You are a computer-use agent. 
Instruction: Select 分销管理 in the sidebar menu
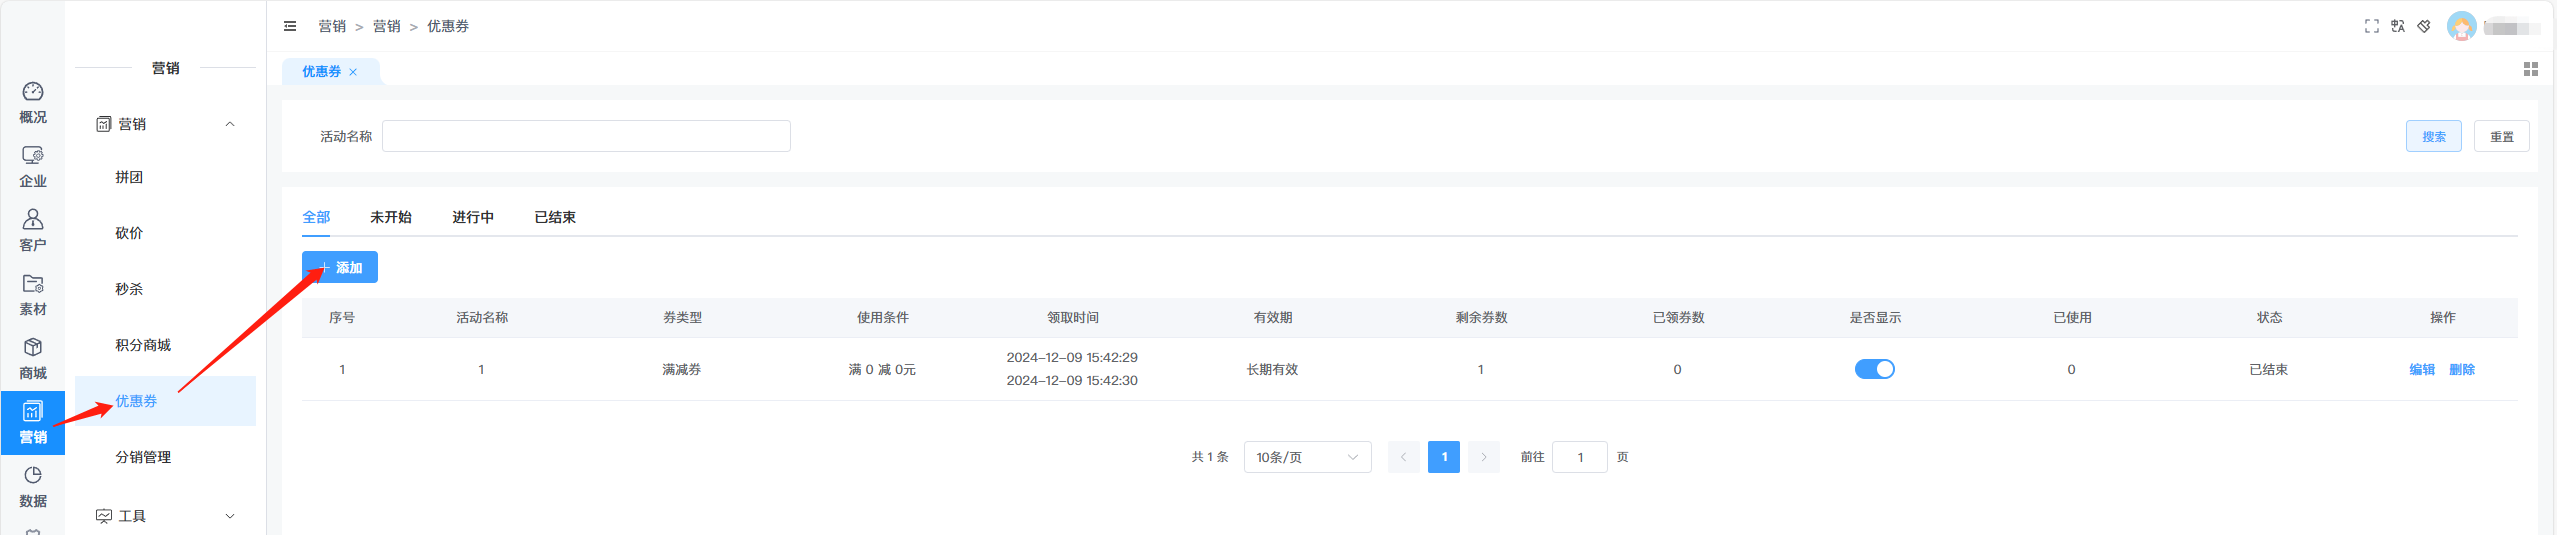pyautogui.click(x=143, y=457)
